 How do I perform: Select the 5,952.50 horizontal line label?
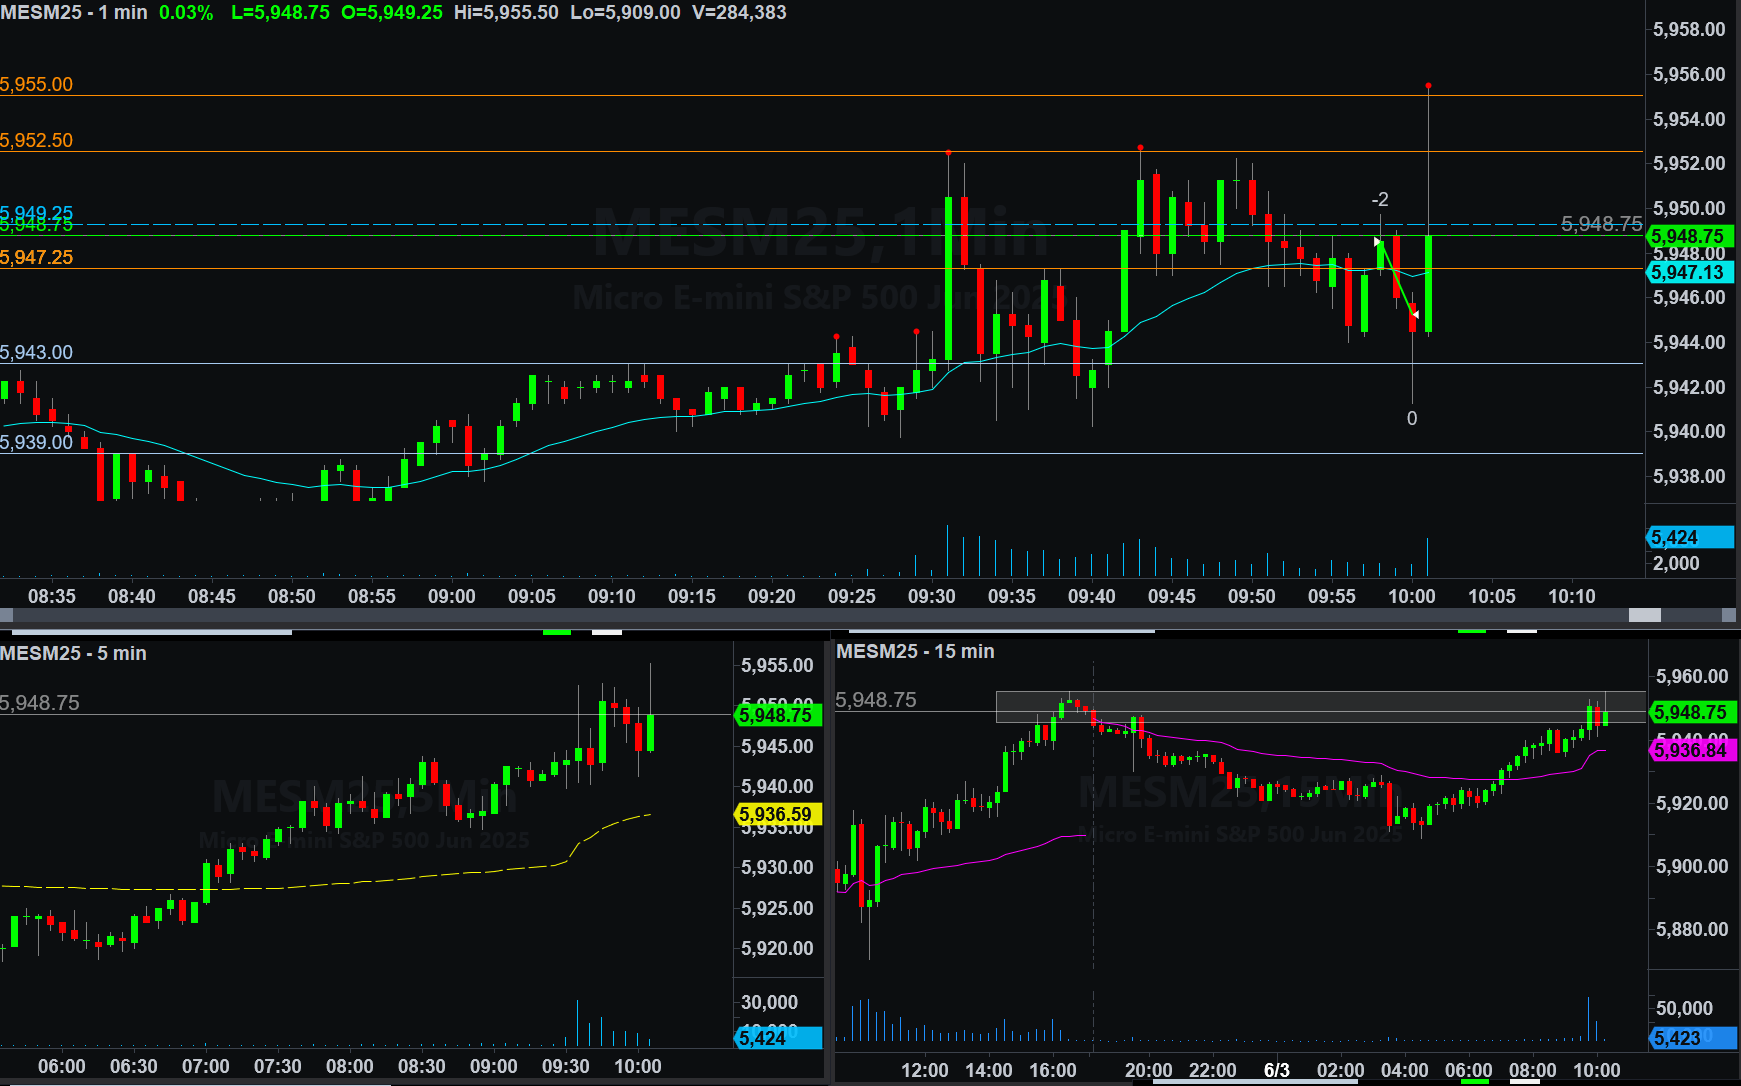click(x=37, y=141)
